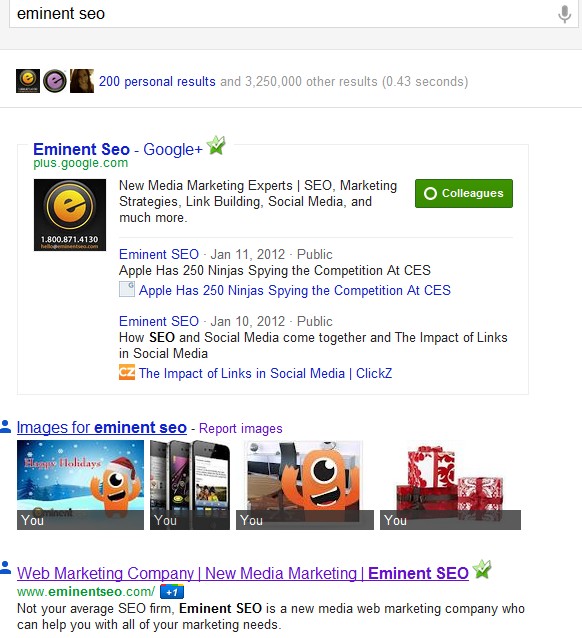Click the ClickZ orange CZ icon
This screenshot has height=638, width=582.
point(127,372)
